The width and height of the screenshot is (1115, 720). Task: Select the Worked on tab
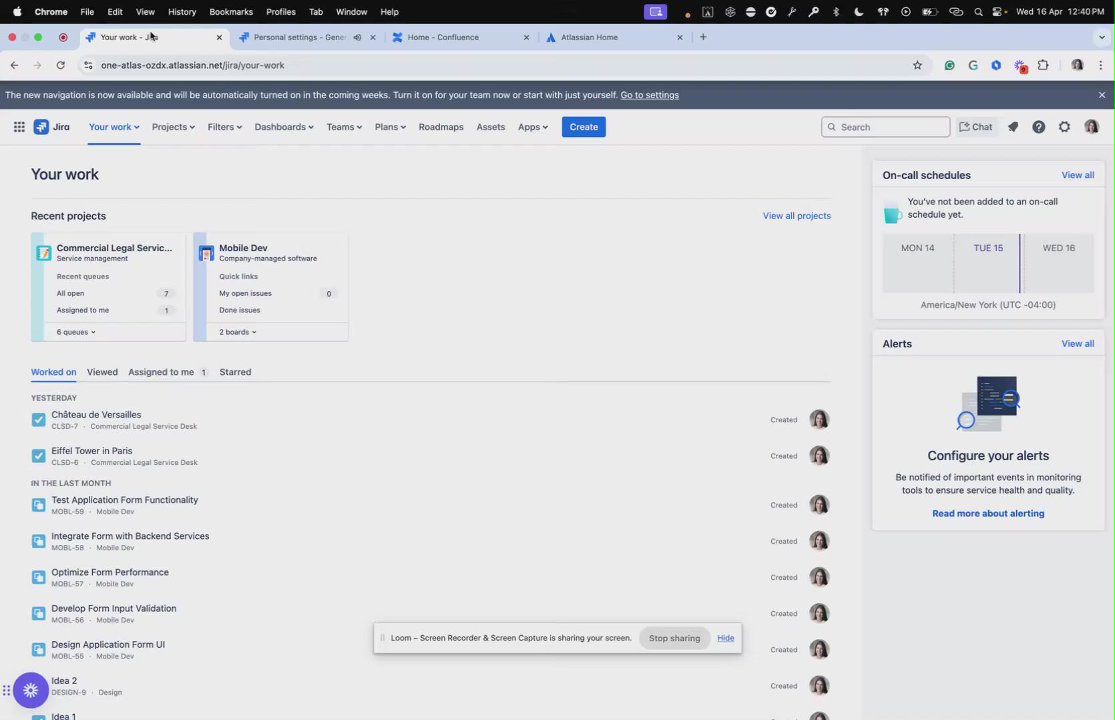click(53, 372)
